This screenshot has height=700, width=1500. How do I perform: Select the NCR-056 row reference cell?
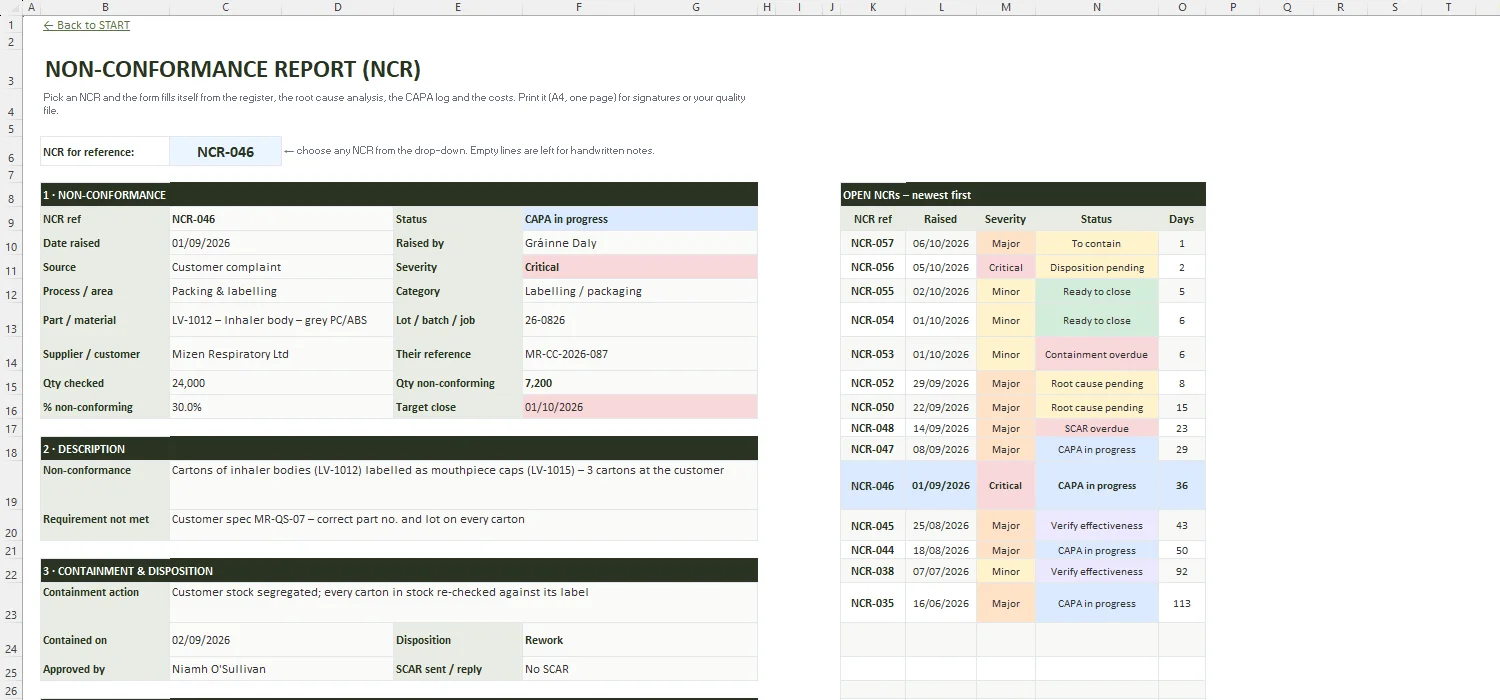(873, 267)
